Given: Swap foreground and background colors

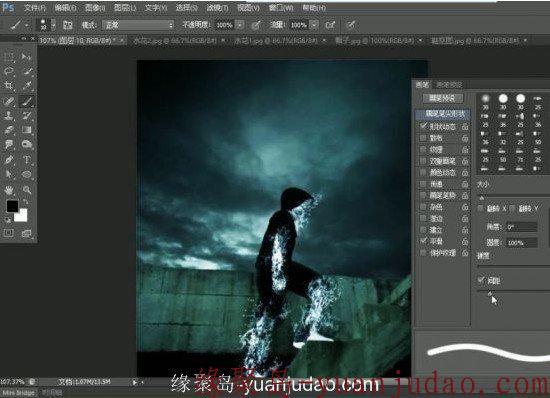Looking at the screenshot, I should pyautogui.click(x=26, y=202).
